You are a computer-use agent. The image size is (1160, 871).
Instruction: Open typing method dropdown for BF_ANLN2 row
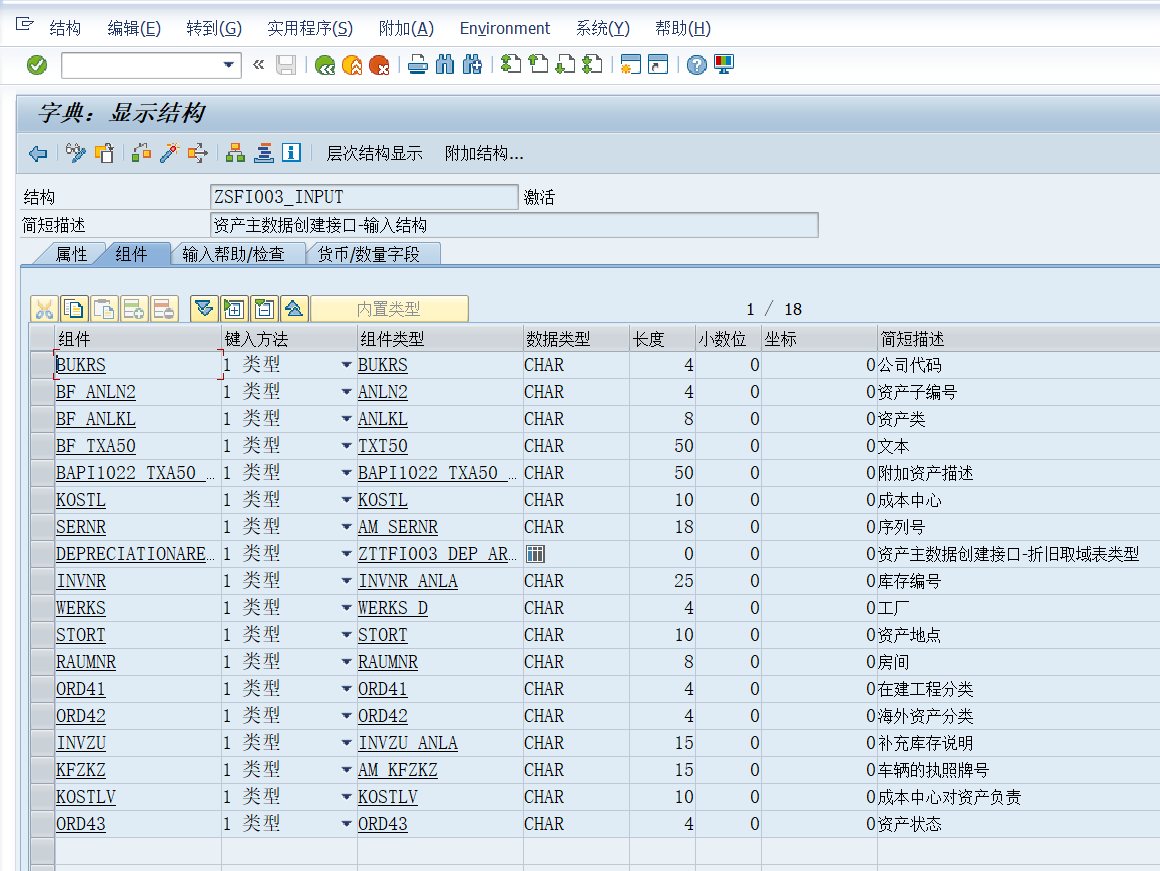click(x=346, y=391)
